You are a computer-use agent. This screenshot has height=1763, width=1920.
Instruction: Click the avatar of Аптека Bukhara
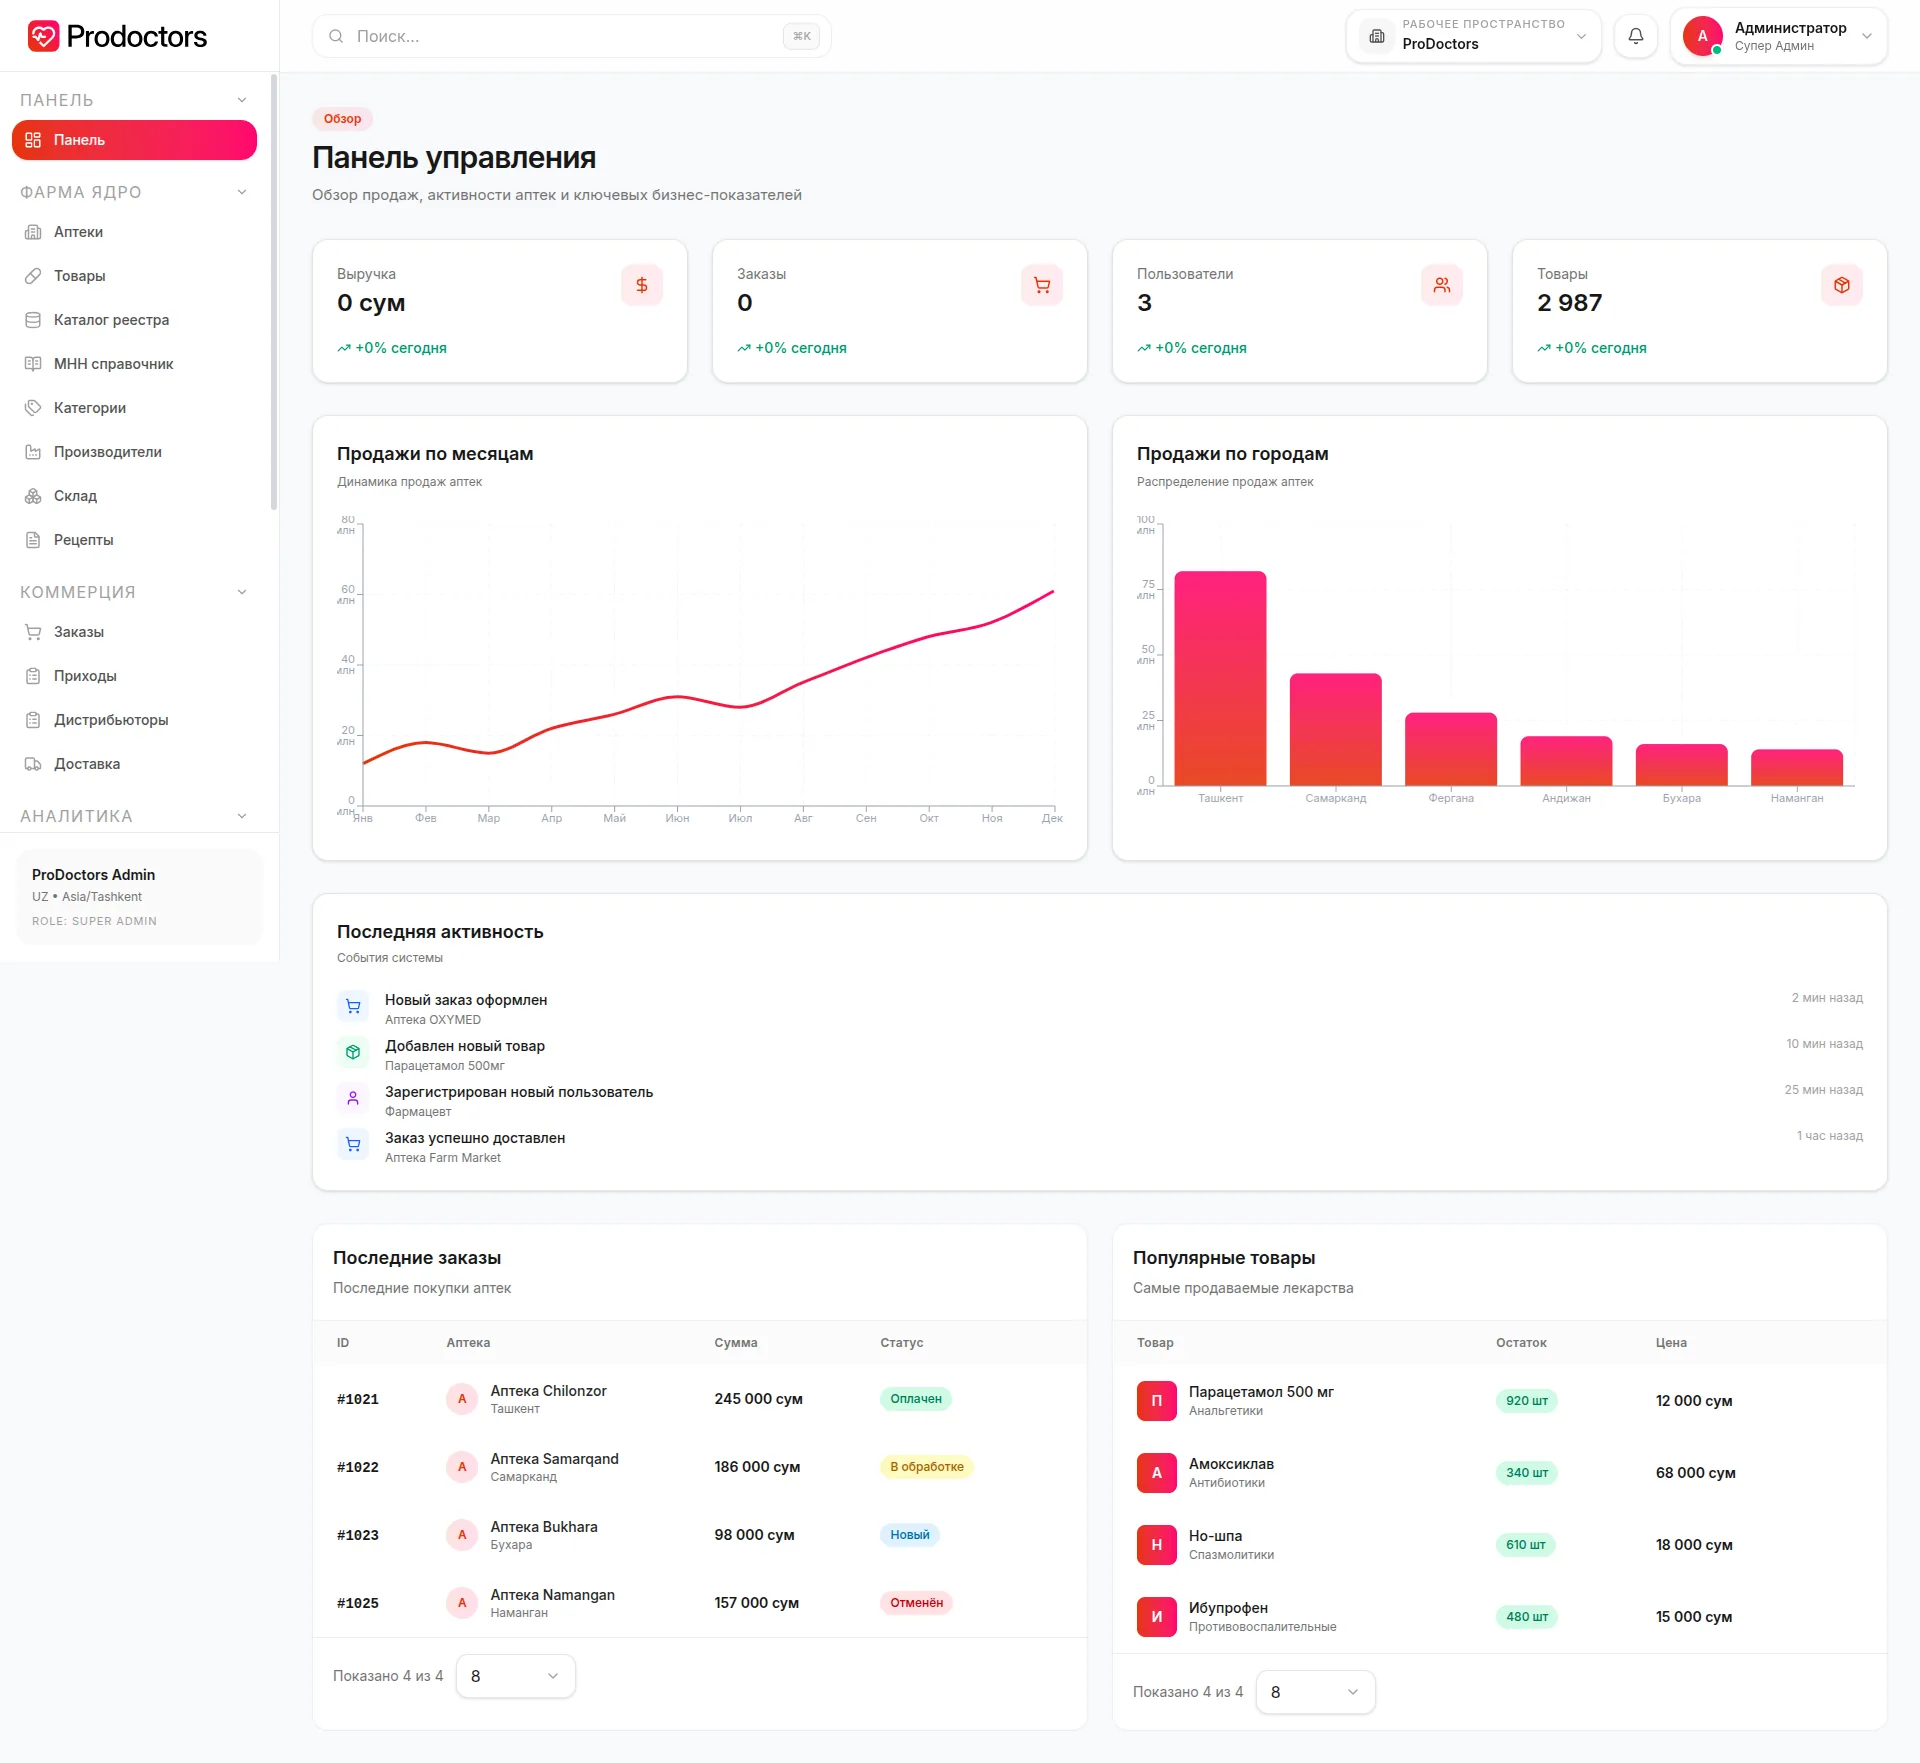462,1535
